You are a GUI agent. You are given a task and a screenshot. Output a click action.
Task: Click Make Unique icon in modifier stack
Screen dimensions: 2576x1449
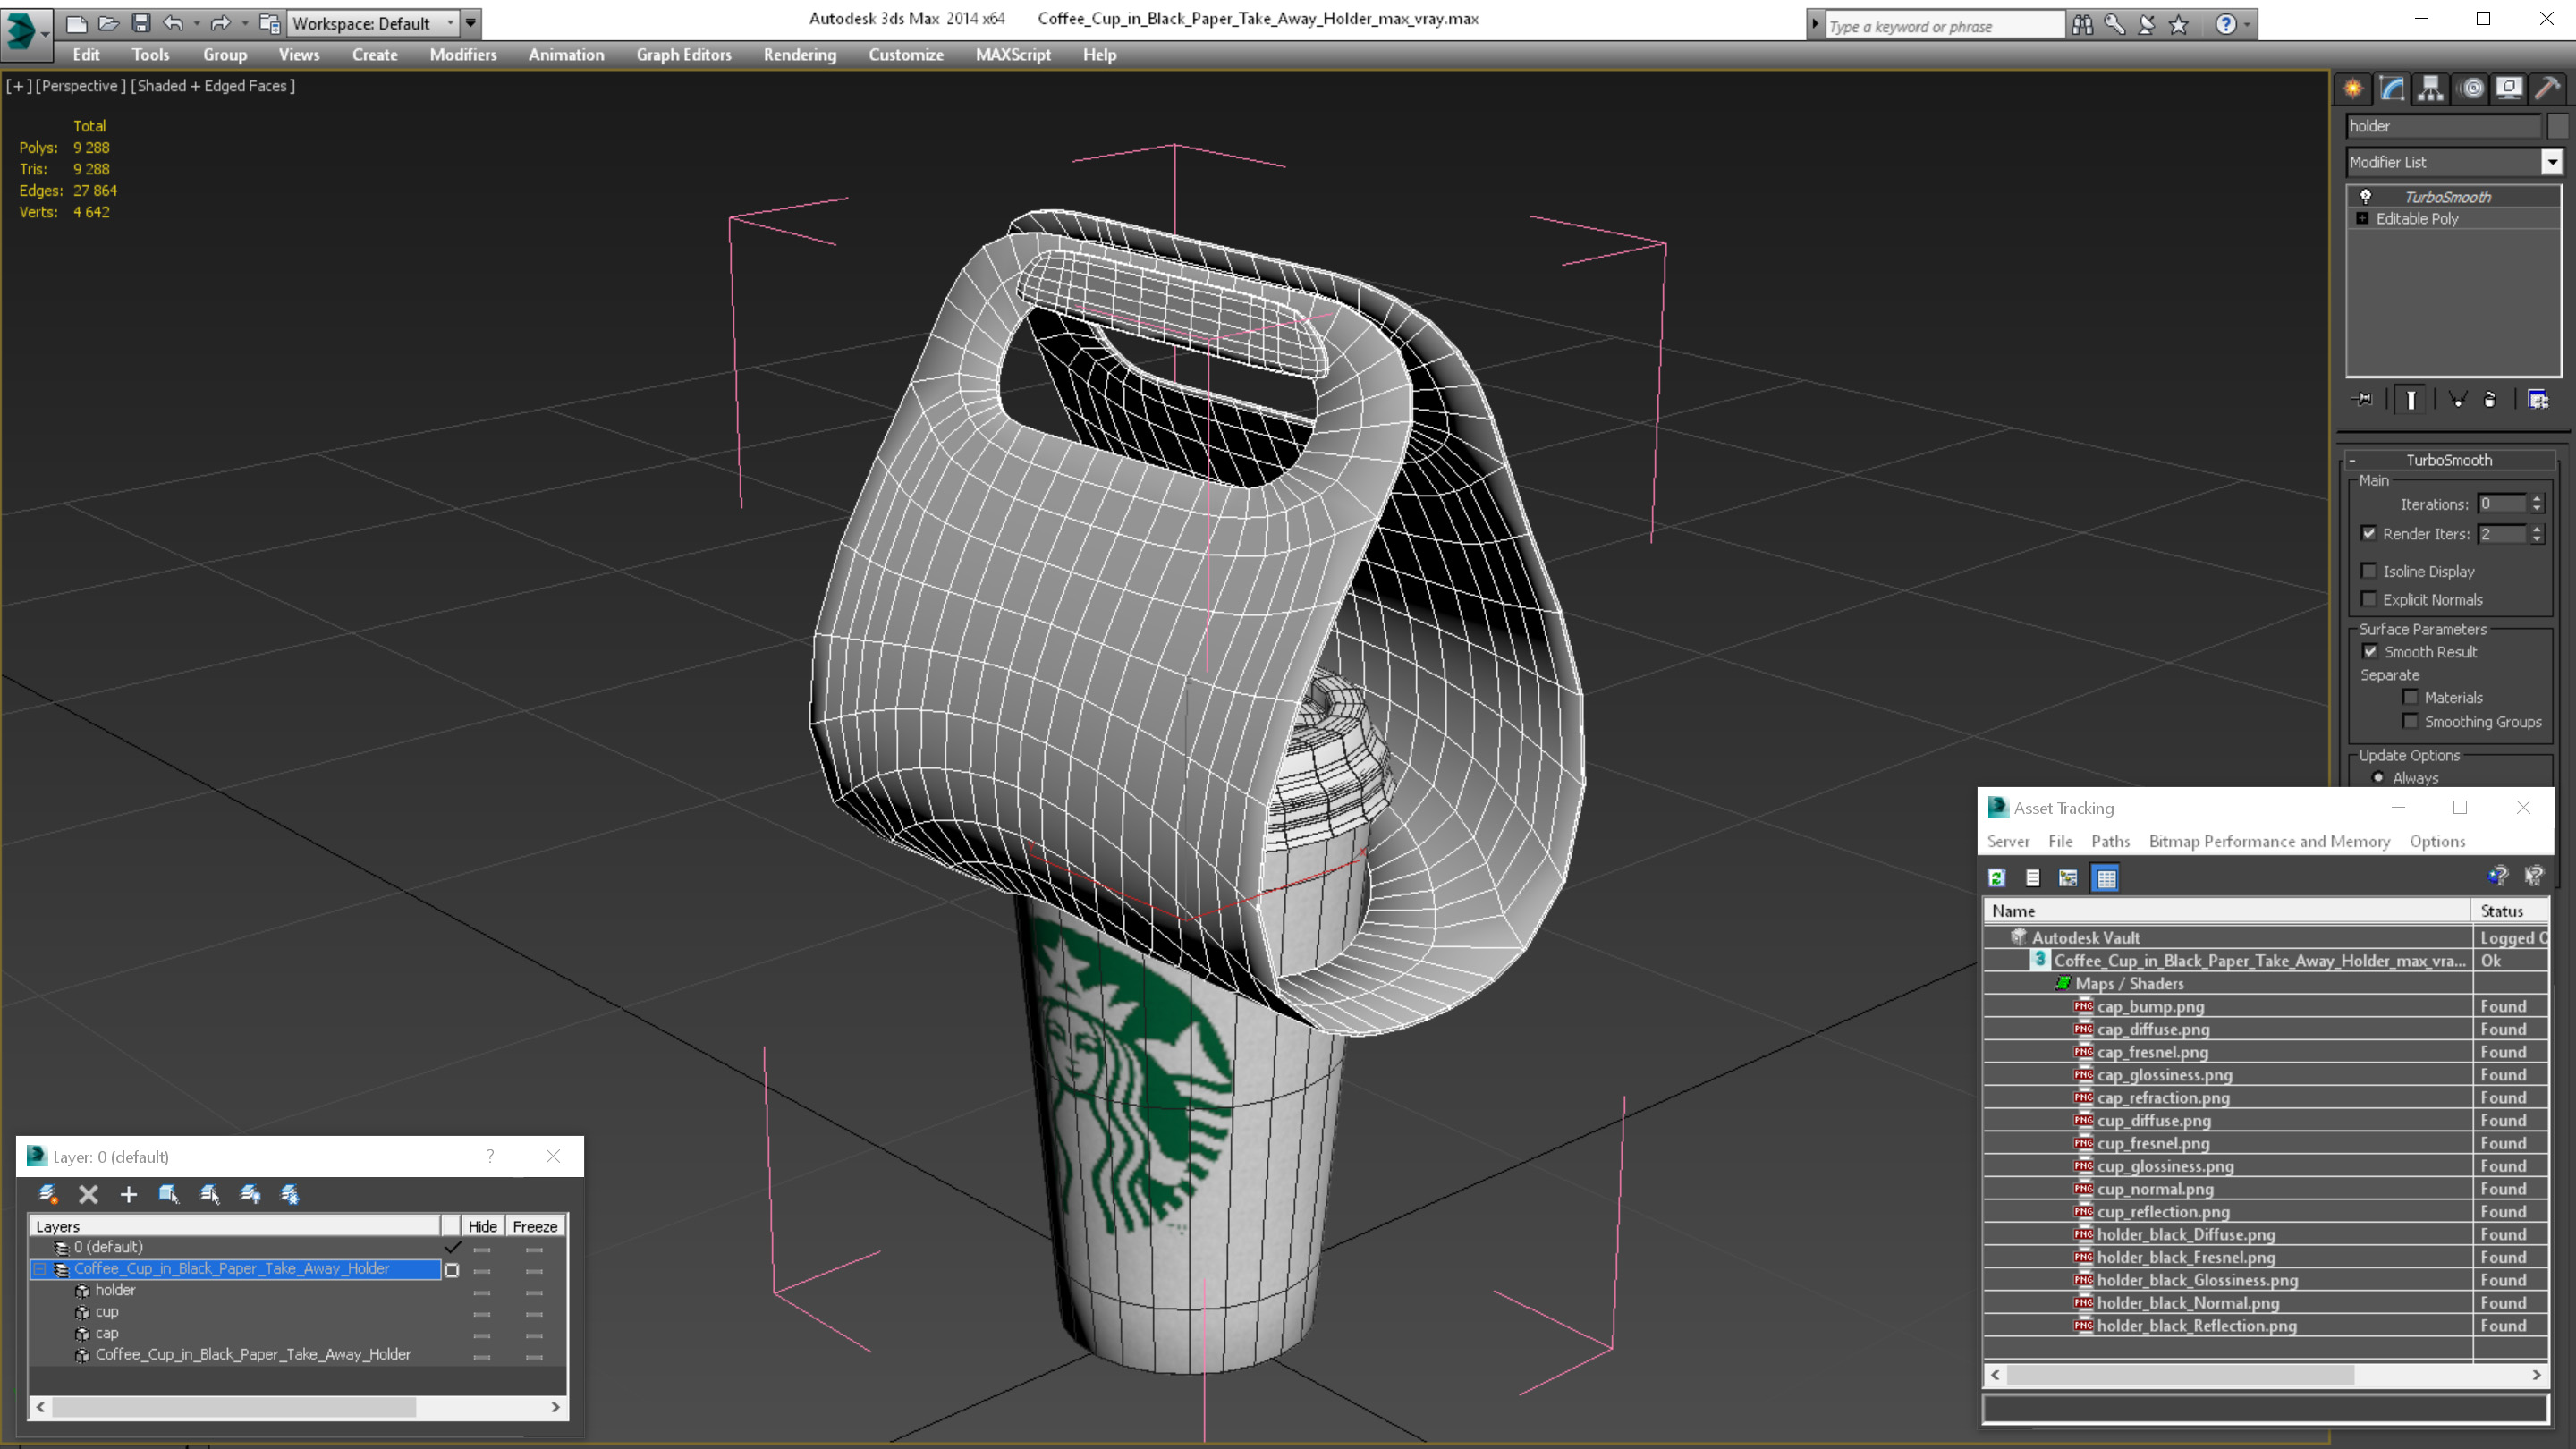2457,399
